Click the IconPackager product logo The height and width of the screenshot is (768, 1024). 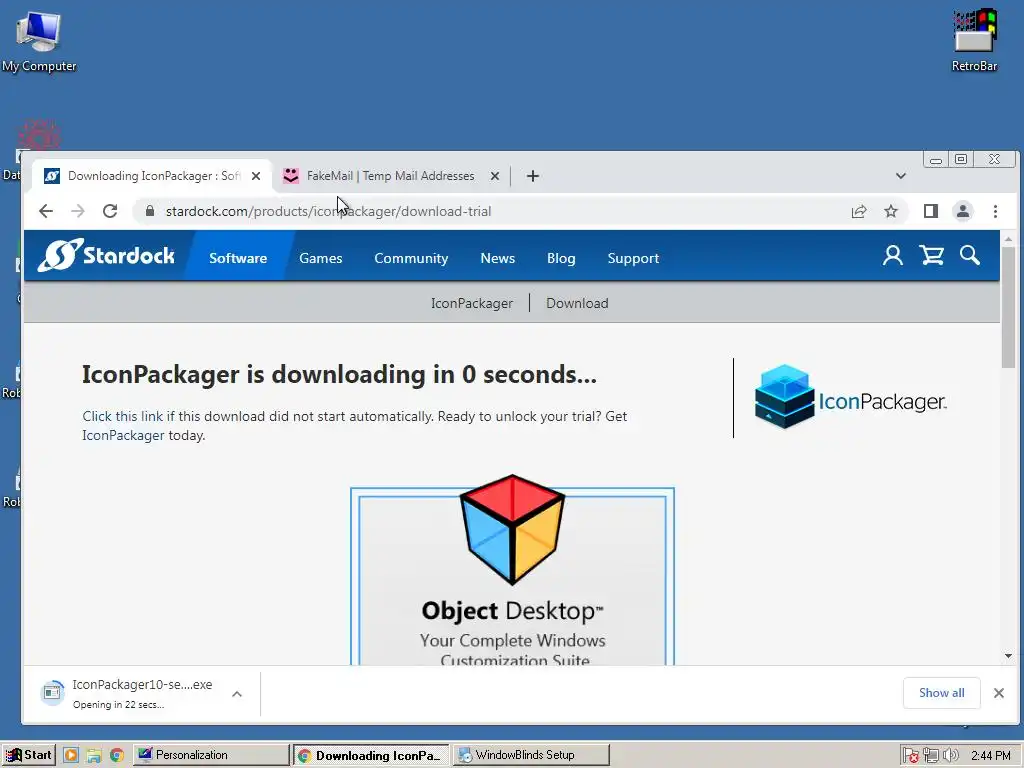(x=850, y=397)
